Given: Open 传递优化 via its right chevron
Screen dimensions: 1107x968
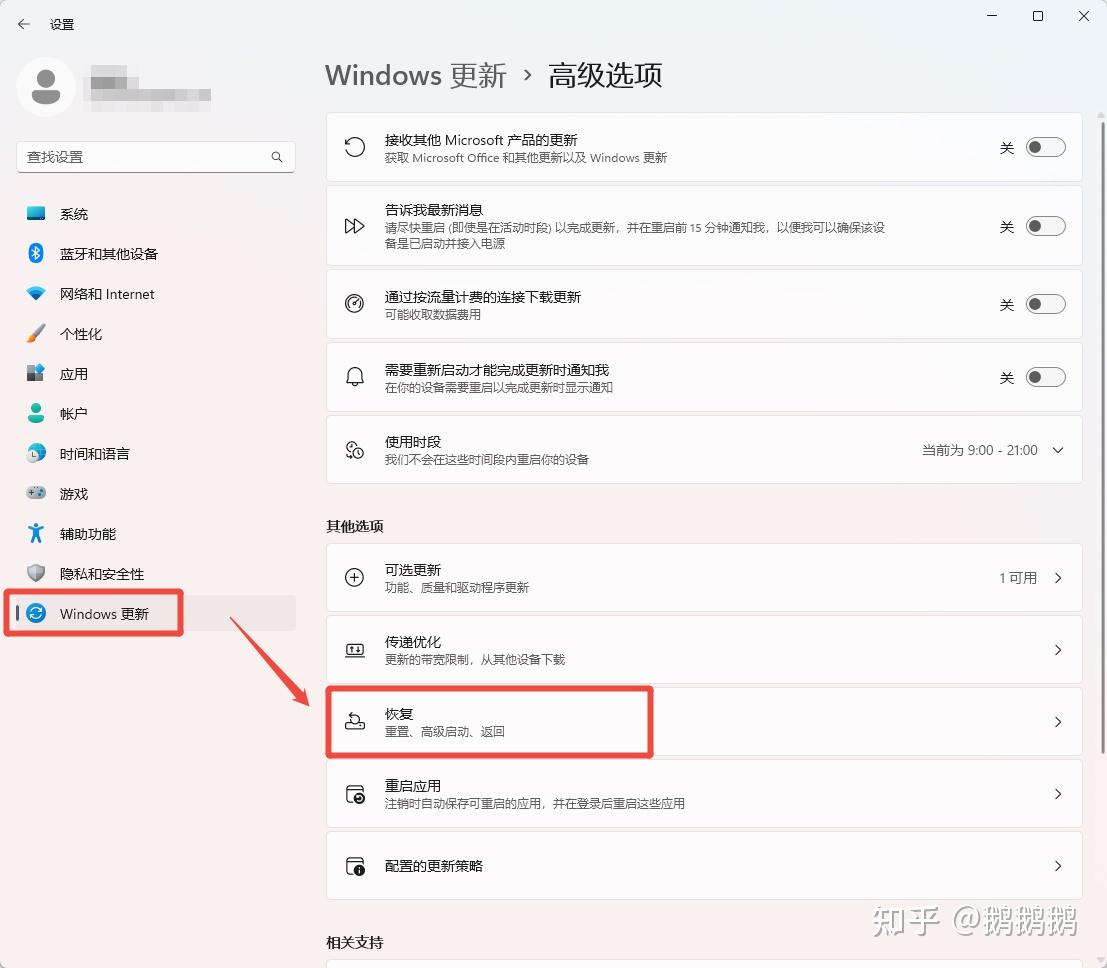Looking at the screenshot, I should pyautogui.click(x=1058, y=650).
